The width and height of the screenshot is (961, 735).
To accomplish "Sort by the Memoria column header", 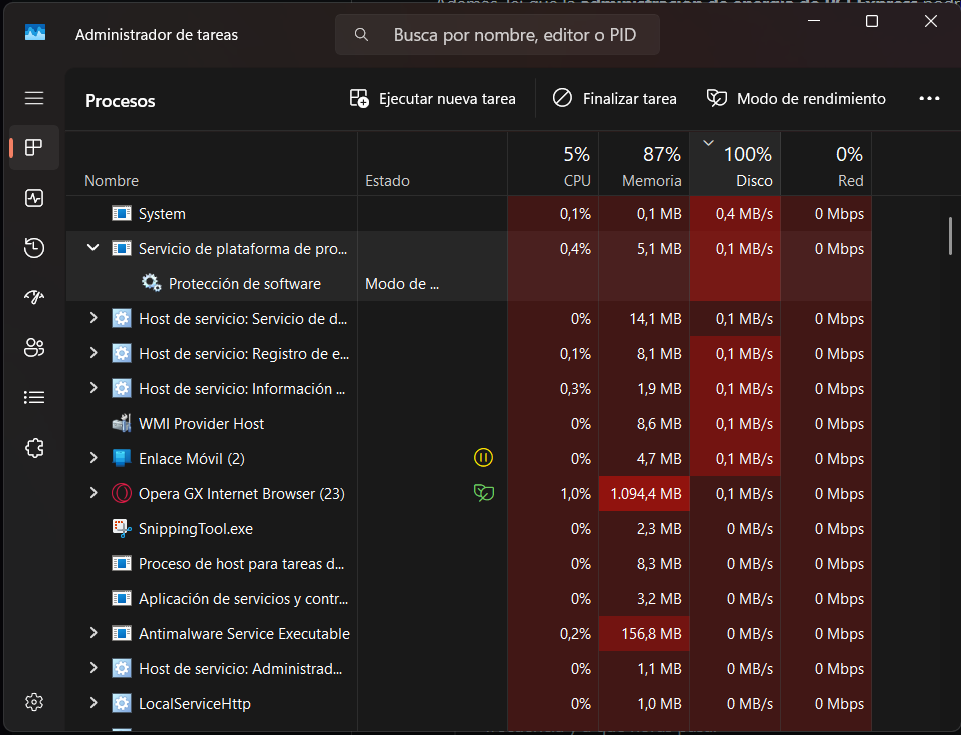I will [644, 164].
